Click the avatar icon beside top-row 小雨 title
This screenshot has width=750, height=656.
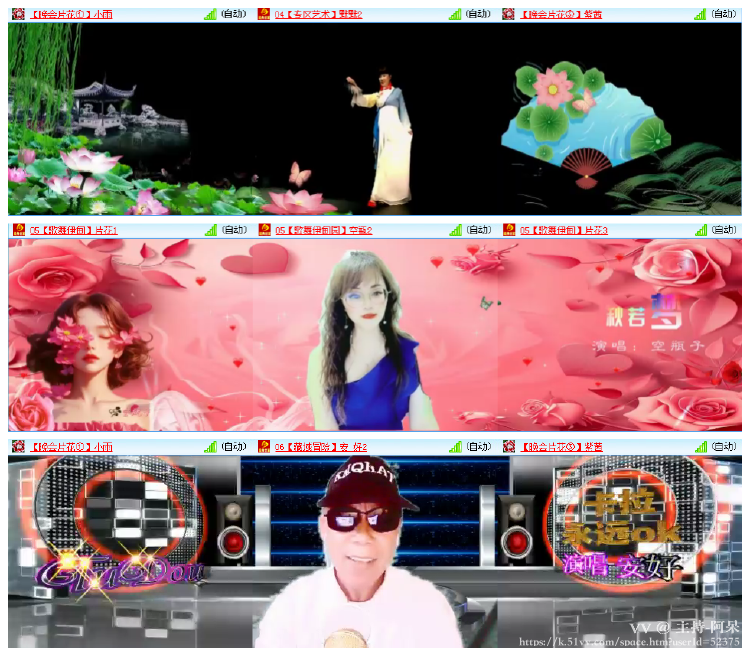point(17,14)
